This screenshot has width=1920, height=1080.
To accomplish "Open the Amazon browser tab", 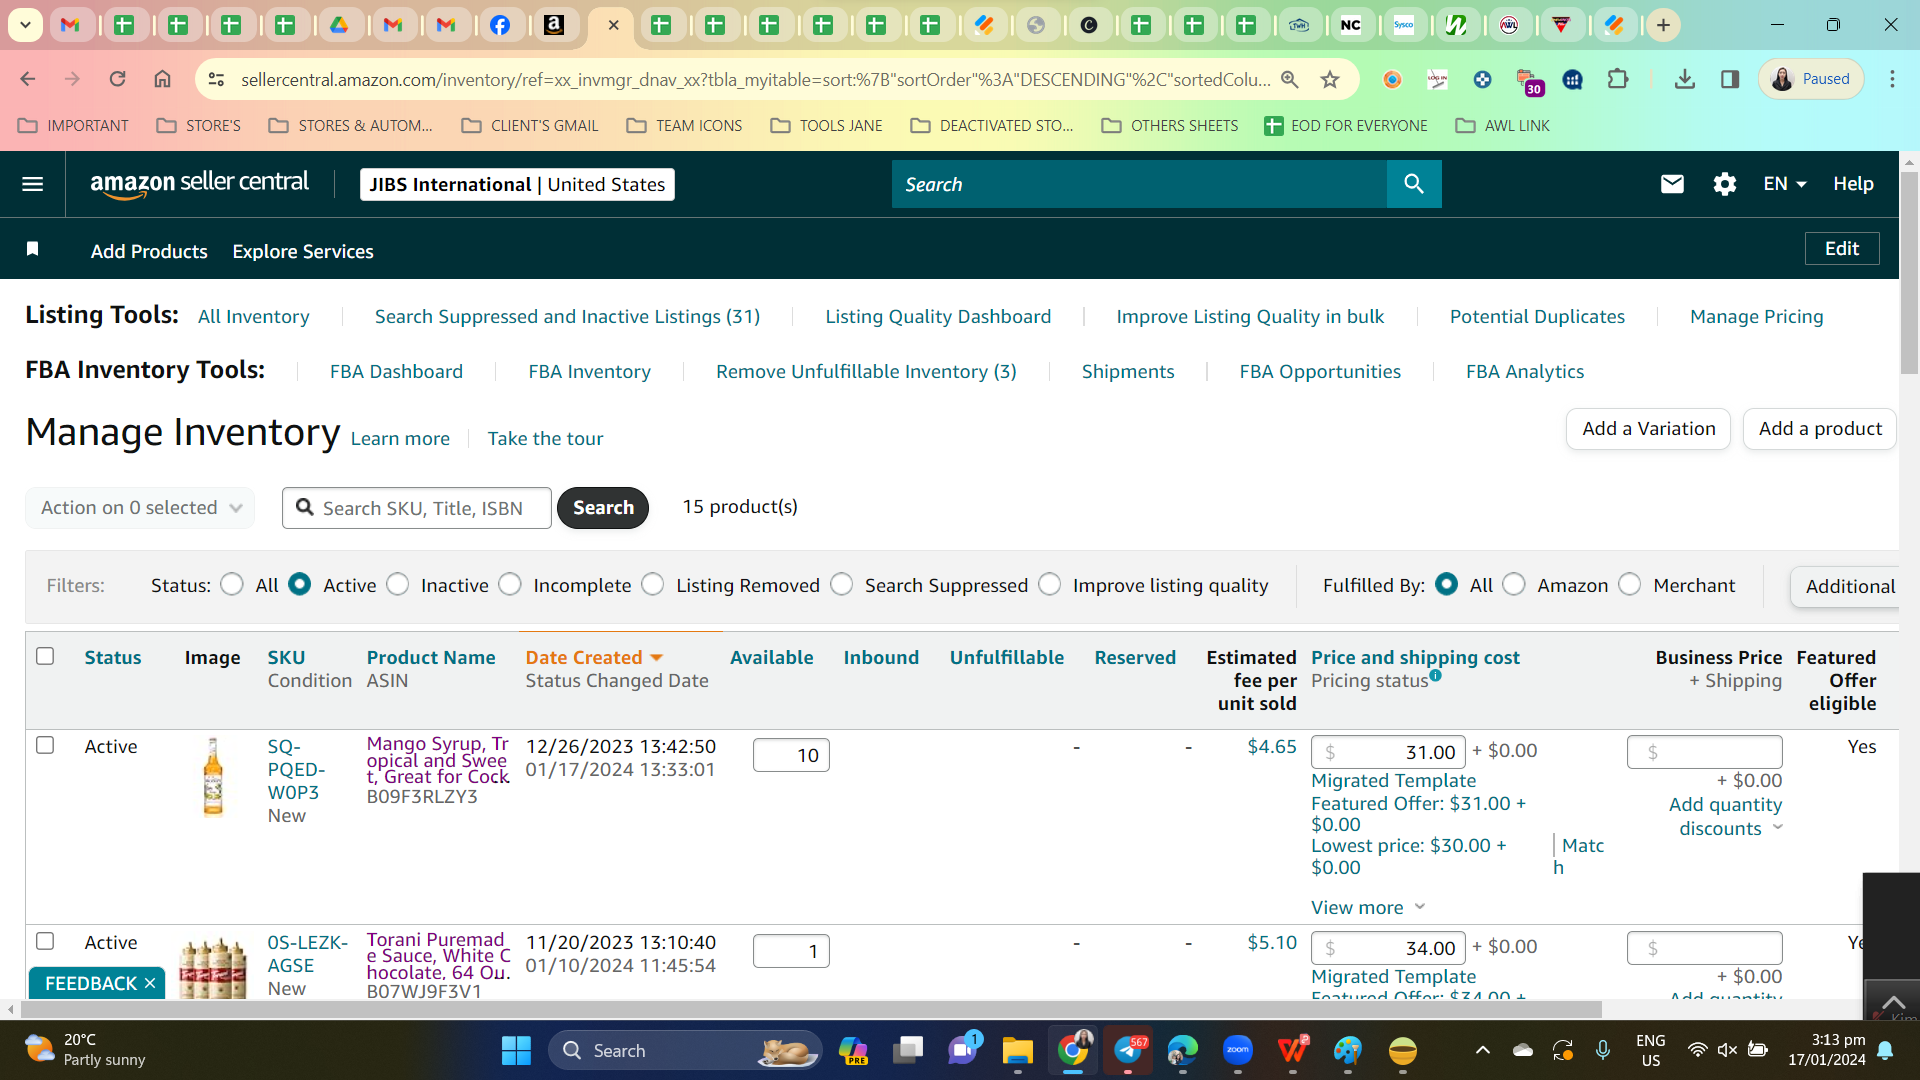I will point(553,25).
